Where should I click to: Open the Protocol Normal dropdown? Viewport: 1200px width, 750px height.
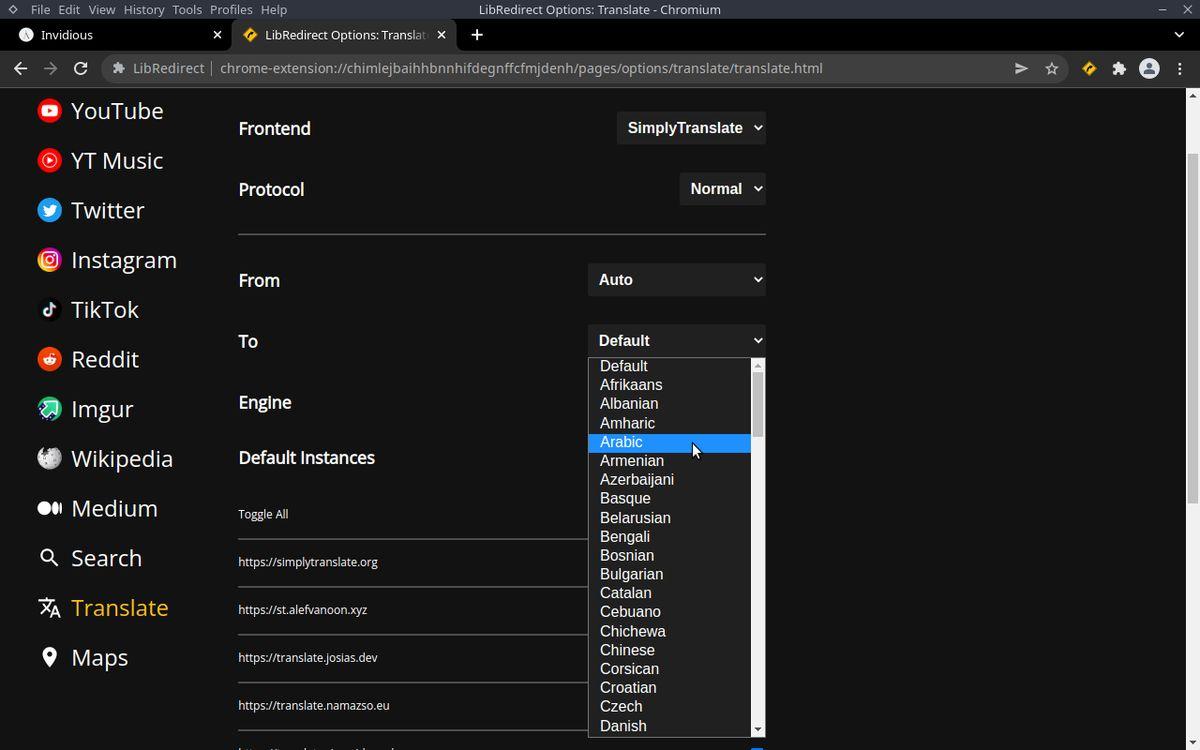click(722, 189)
